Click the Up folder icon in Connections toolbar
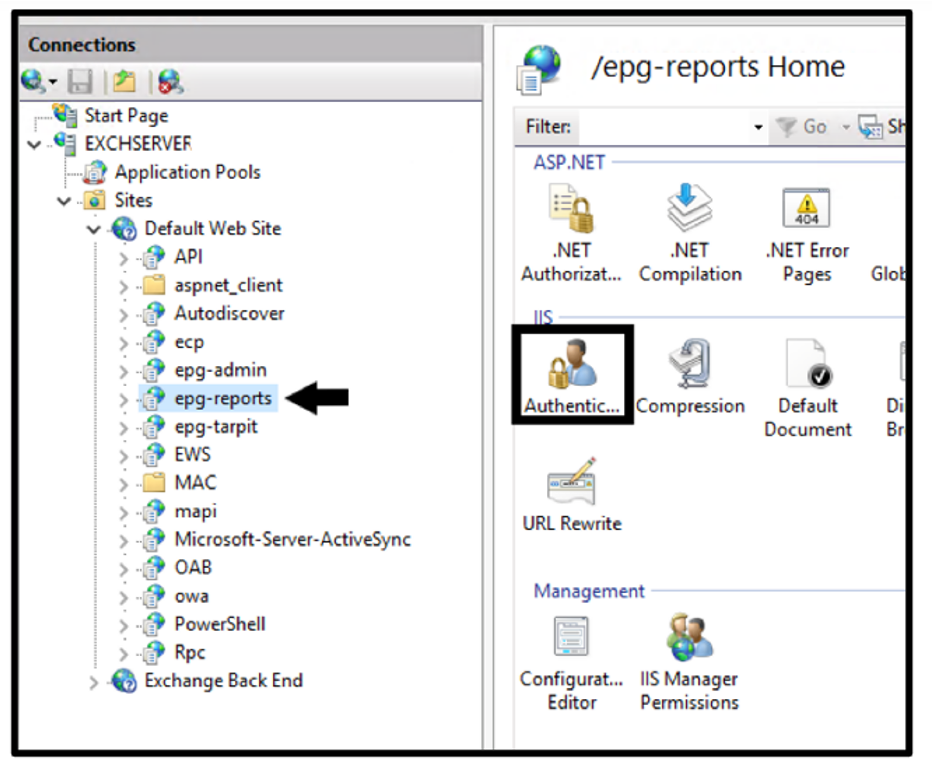 (124, 81)
